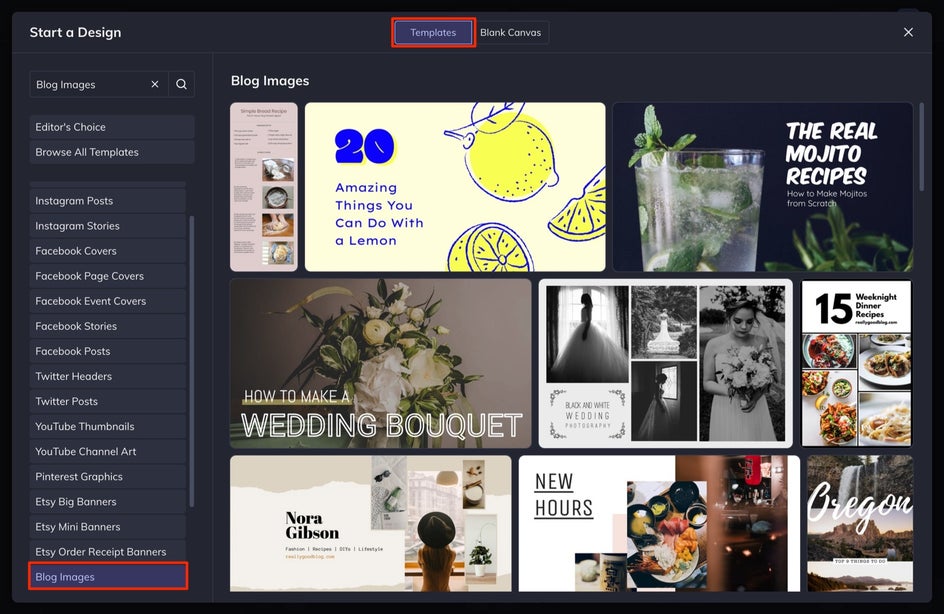The image size is (944, 614).
Task: Open Simple Bread Recipe template
Action: pos(264,187)
